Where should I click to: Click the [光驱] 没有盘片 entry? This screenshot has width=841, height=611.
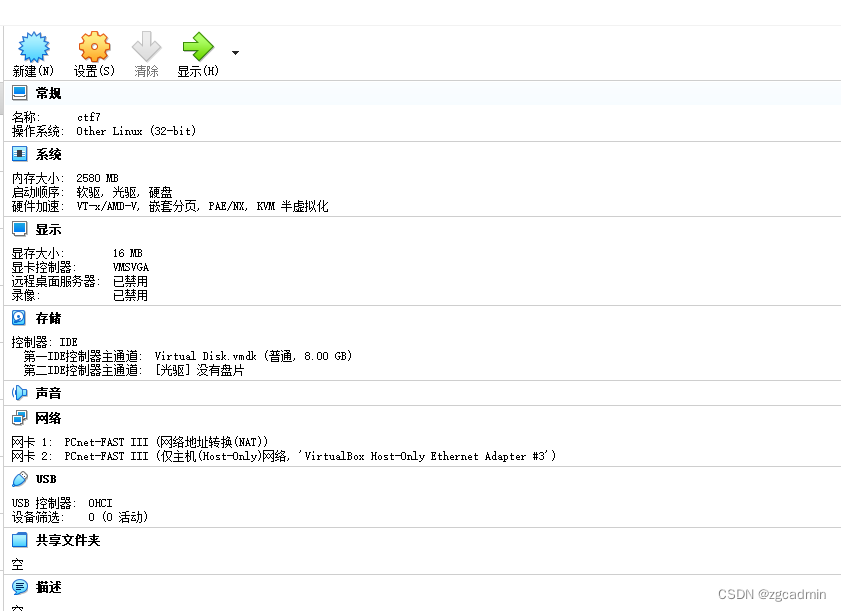[200, 370]
